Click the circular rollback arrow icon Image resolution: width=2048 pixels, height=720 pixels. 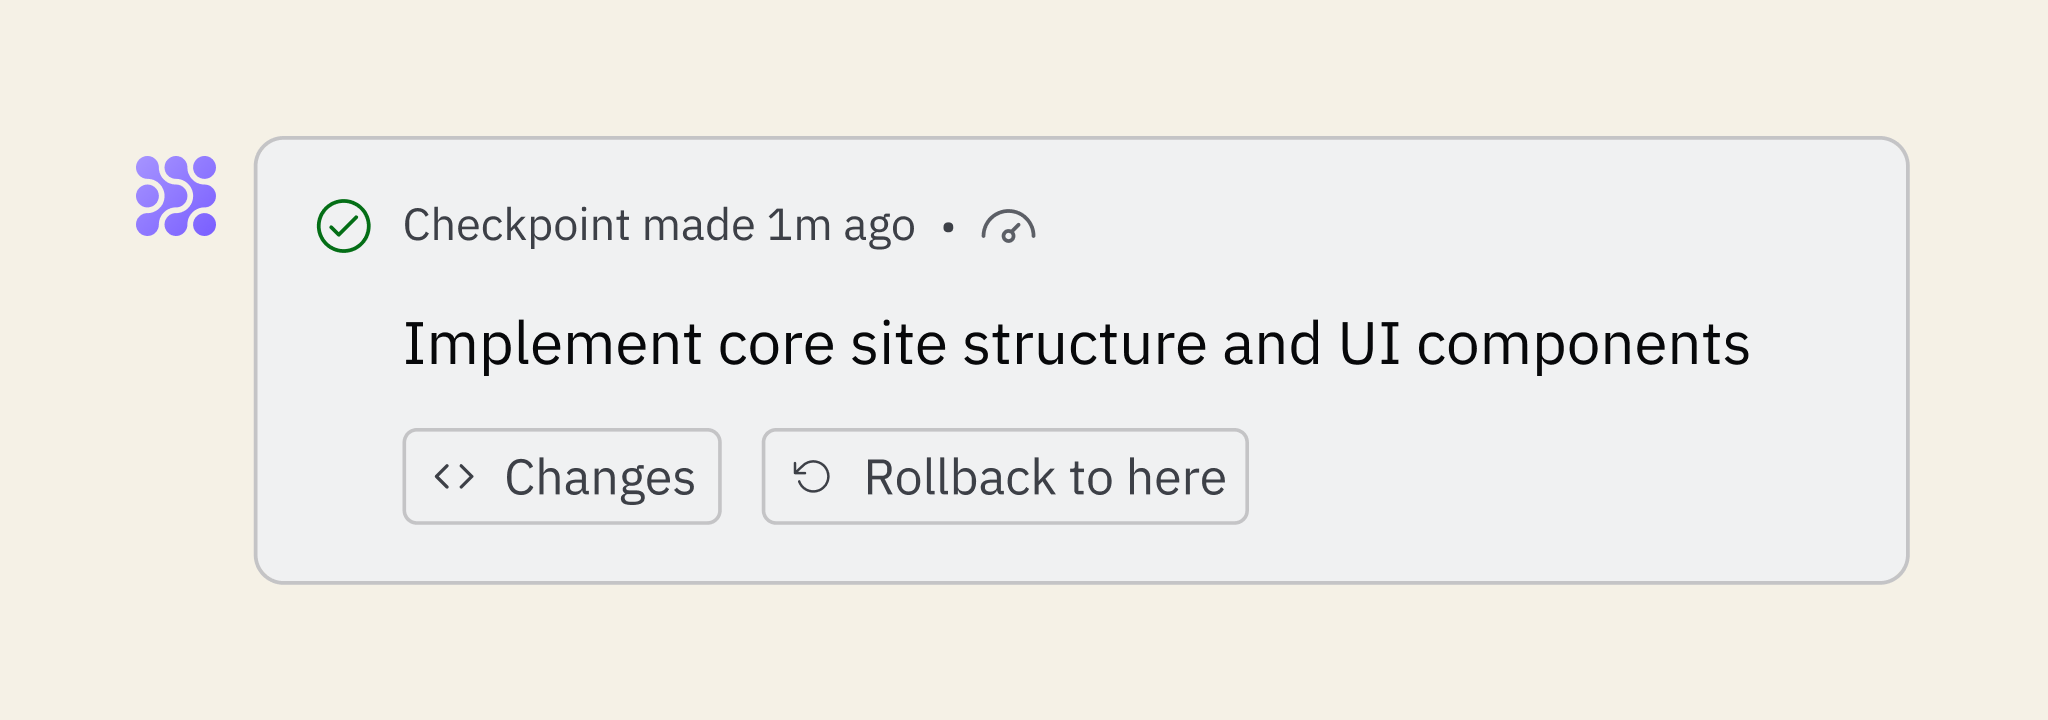click(812, 476)
